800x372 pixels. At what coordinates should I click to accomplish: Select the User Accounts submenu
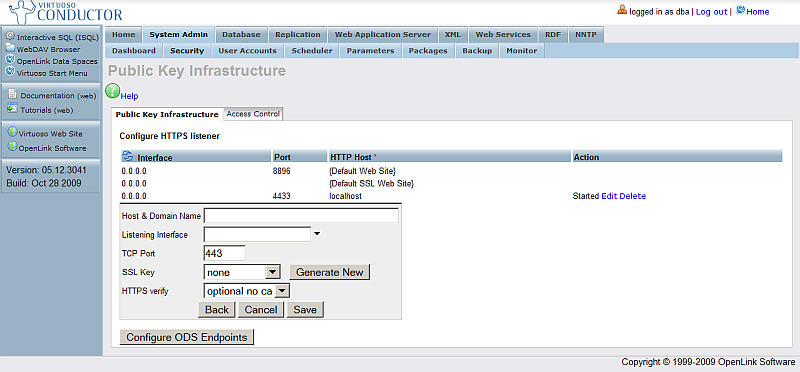(x=247, y=51)
